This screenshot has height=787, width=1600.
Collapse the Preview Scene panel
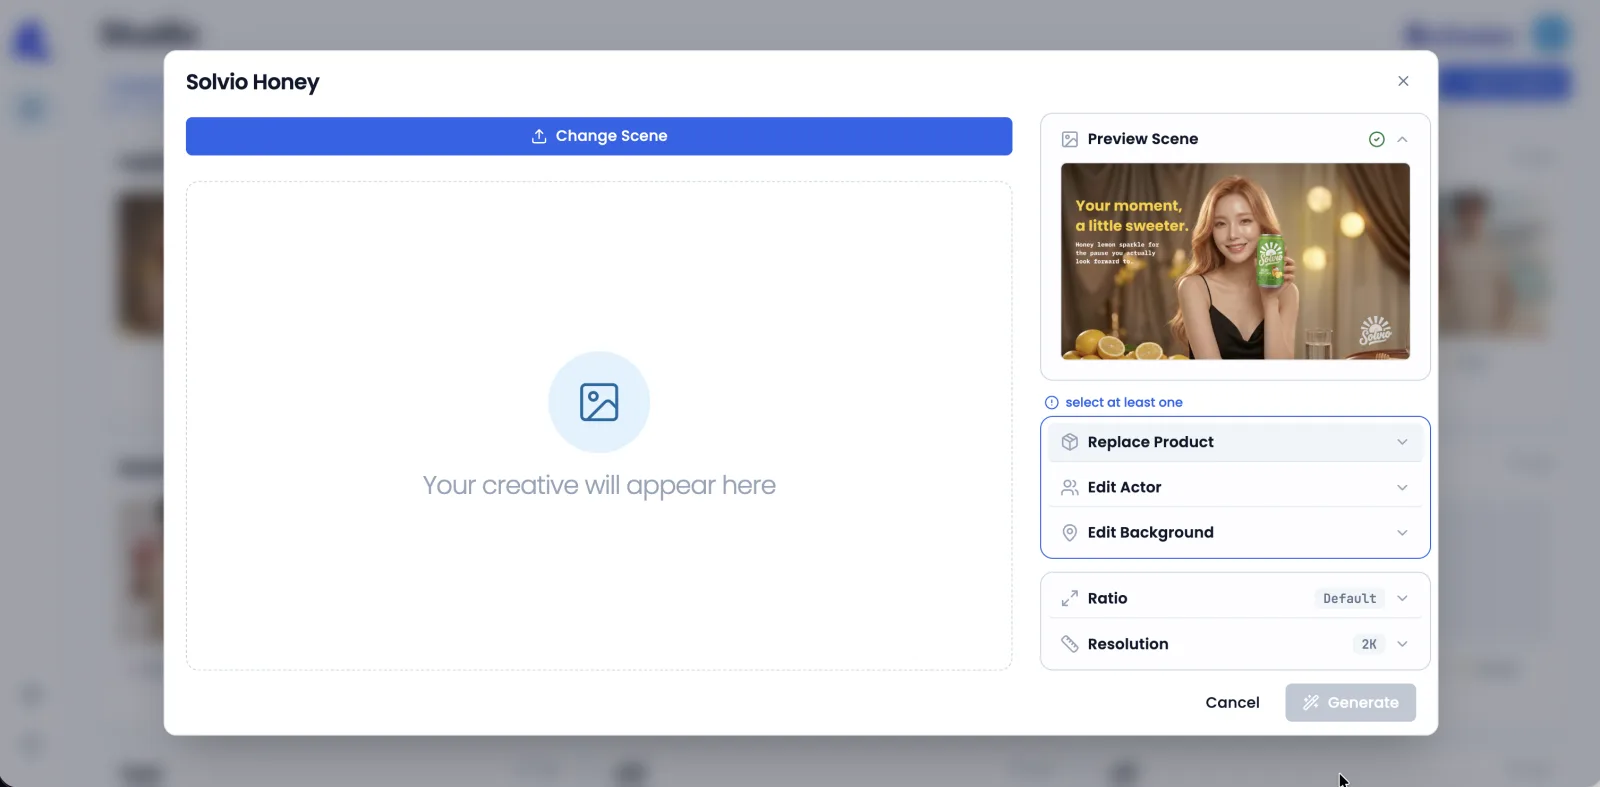coord(1402,139)
